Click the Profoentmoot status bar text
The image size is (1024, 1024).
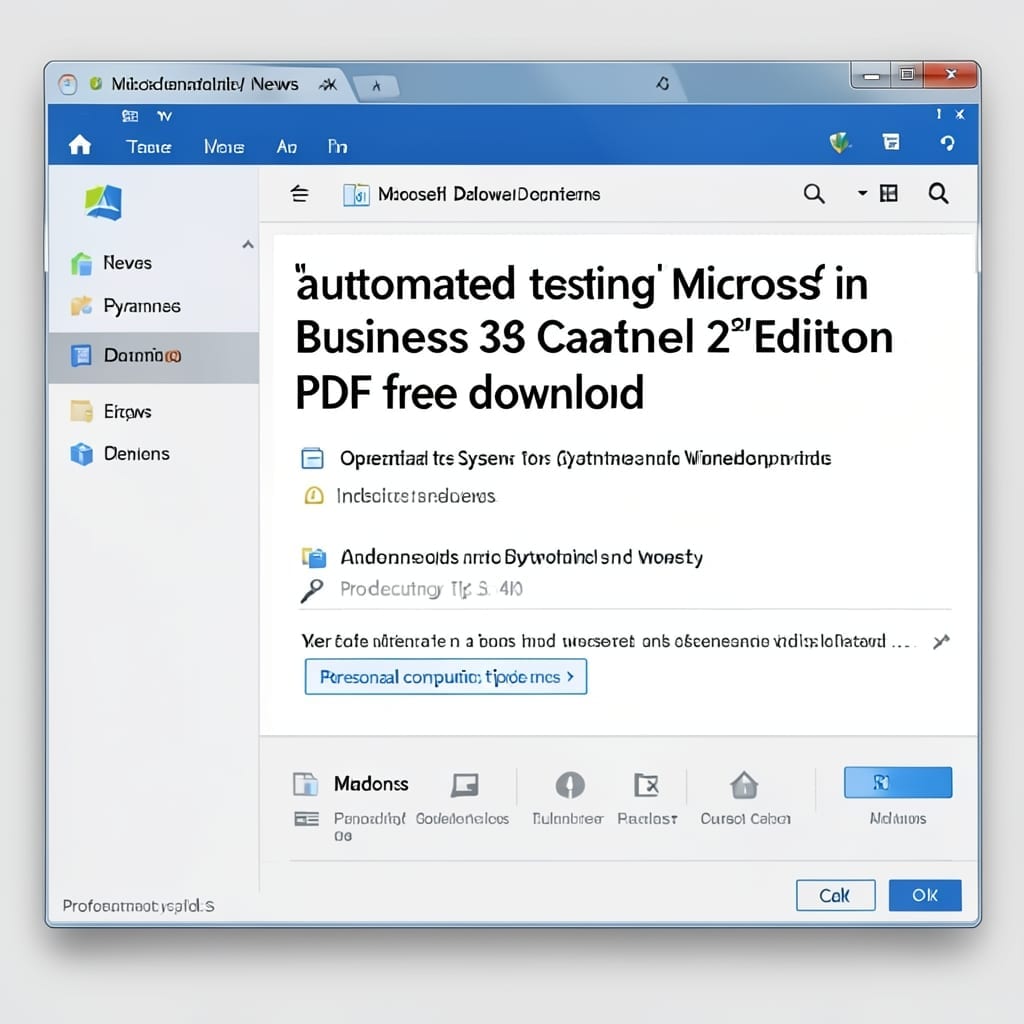(x=138, y=906)
